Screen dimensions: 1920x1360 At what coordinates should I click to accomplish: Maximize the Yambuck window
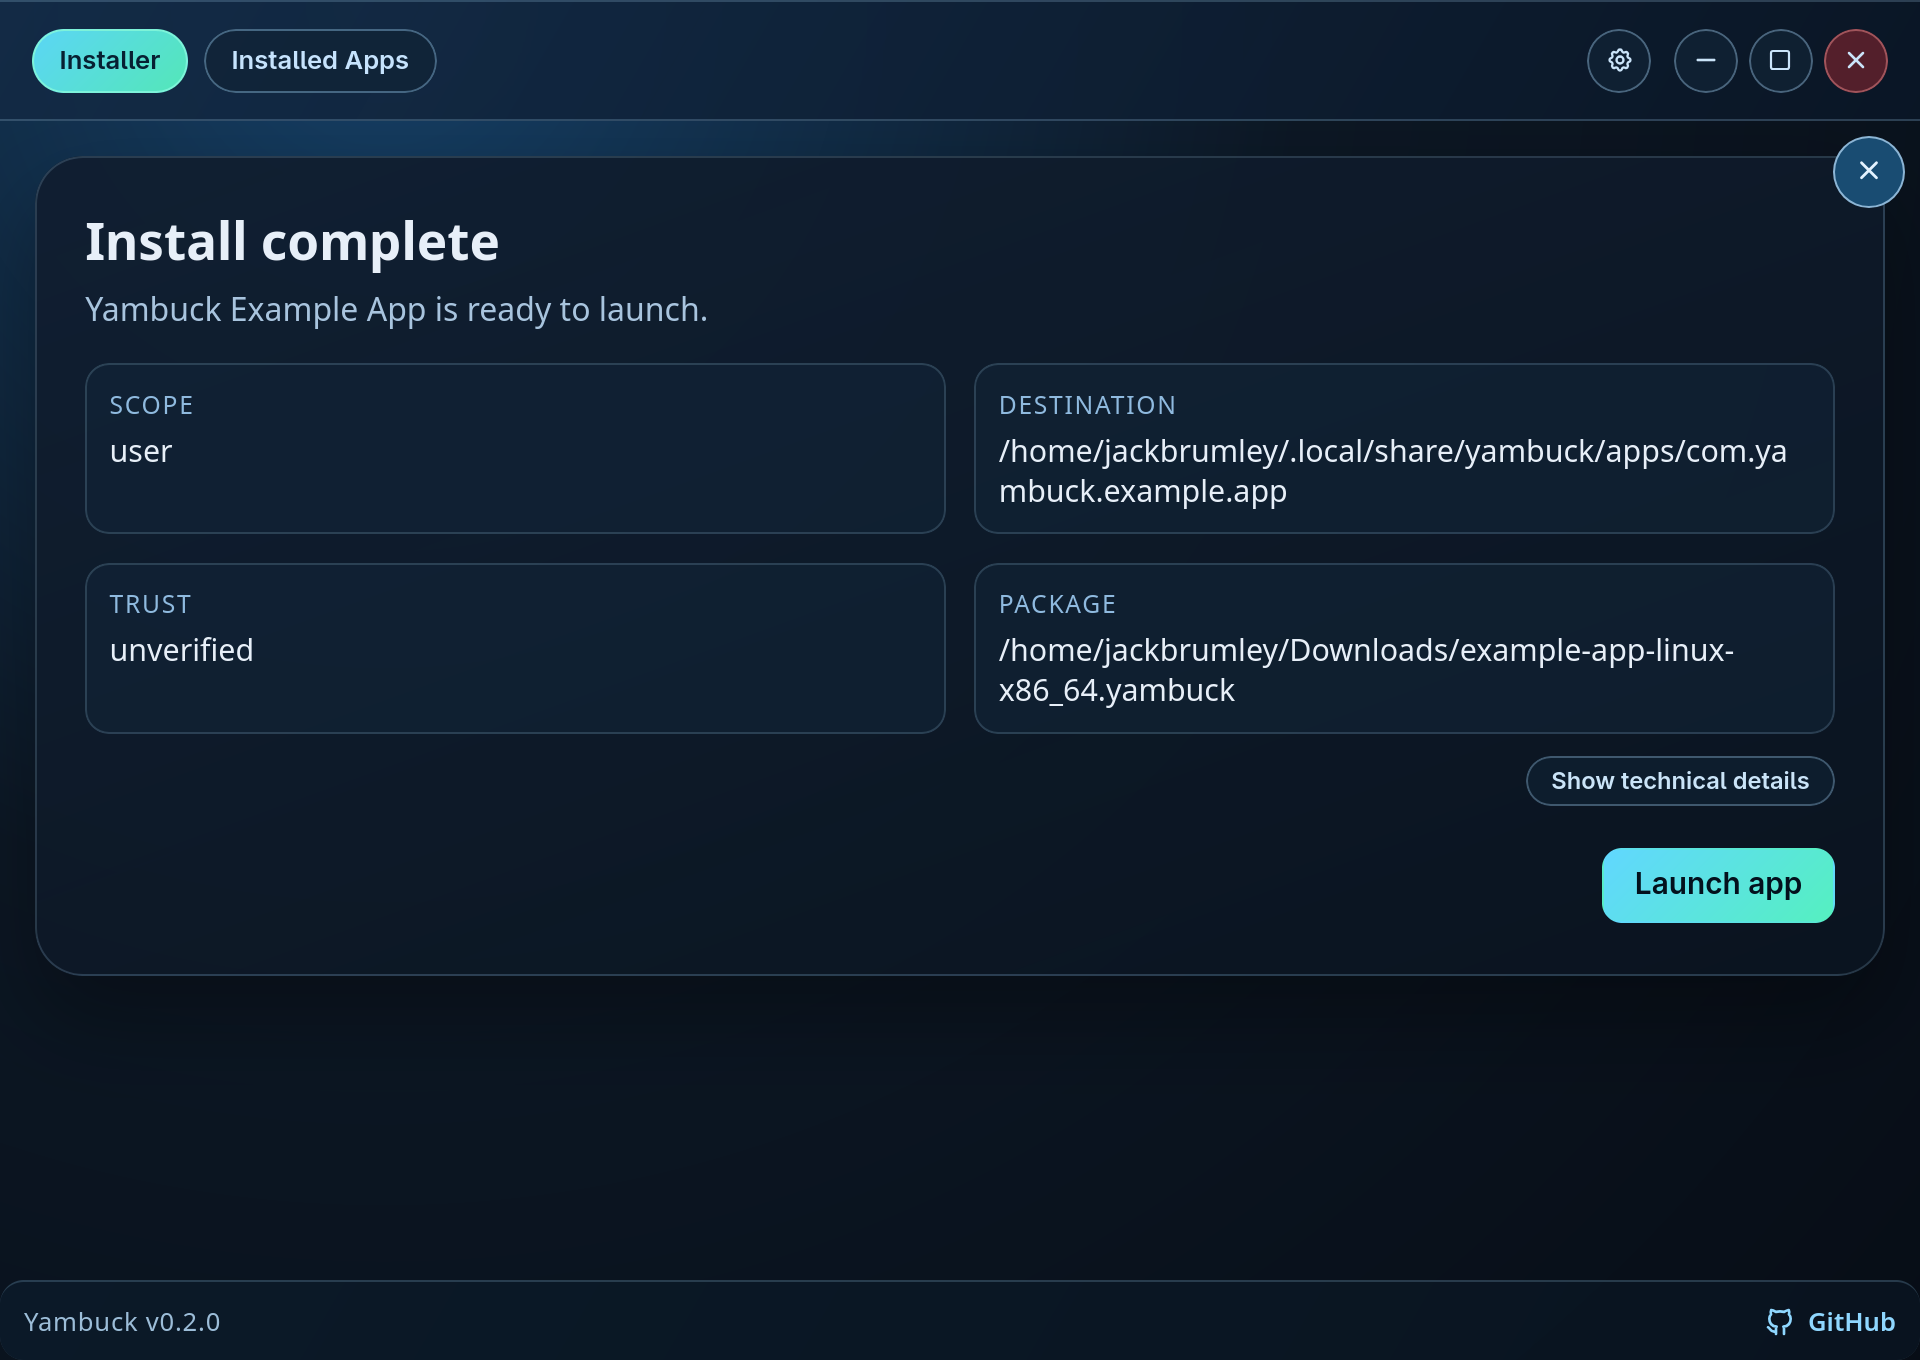tap(1780, 61)
